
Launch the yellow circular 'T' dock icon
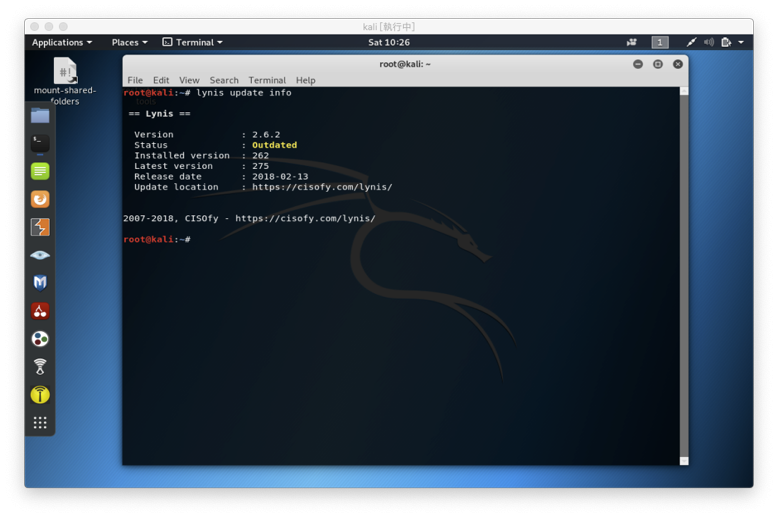pos(40,395)
